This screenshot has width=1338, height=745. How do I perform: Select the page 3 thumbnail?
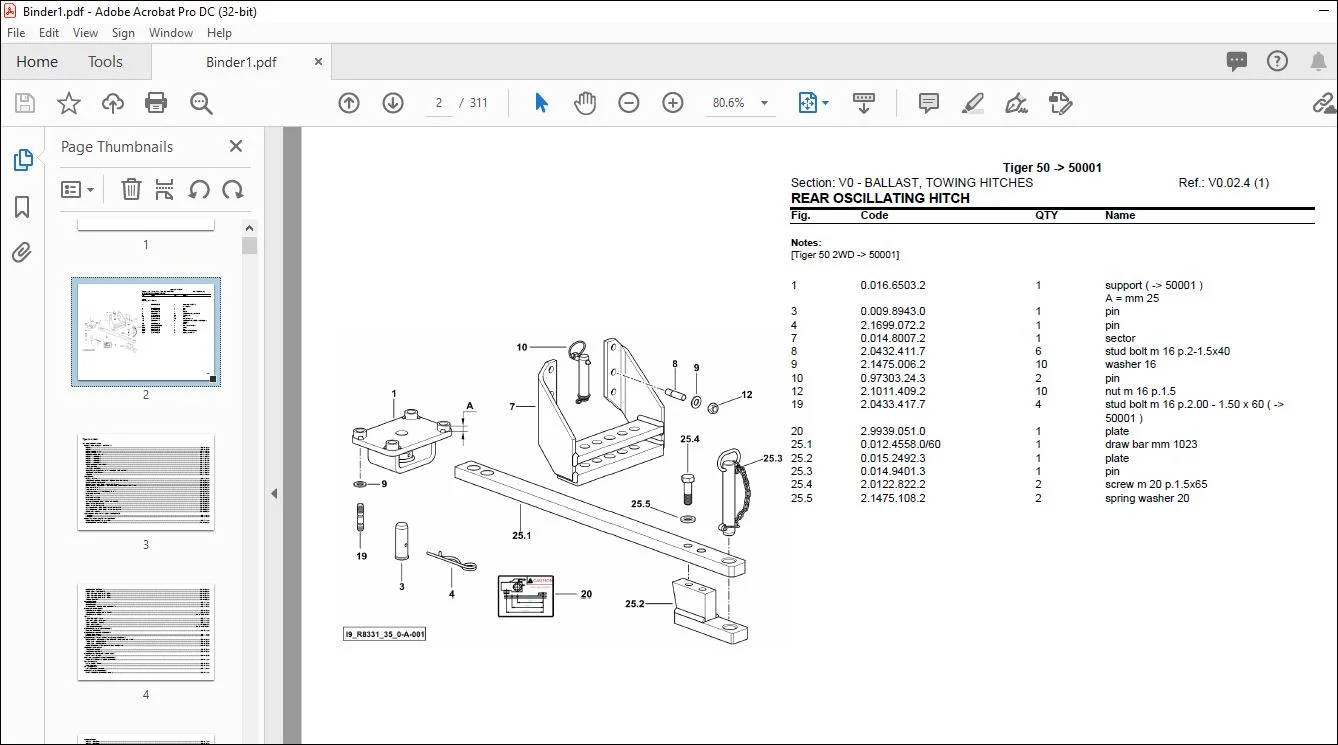(x=146, y=482)
